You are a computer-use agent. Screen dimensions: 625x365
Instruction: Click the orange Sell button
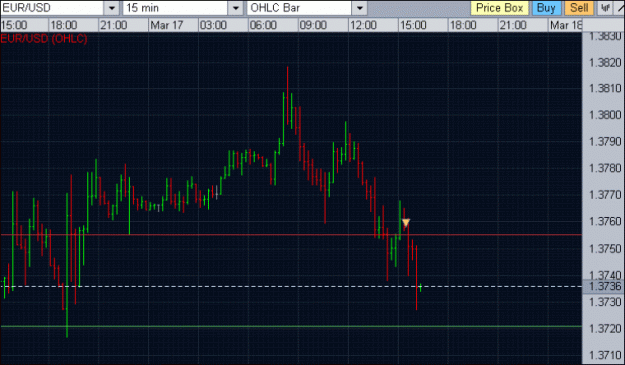pos(579,8)
